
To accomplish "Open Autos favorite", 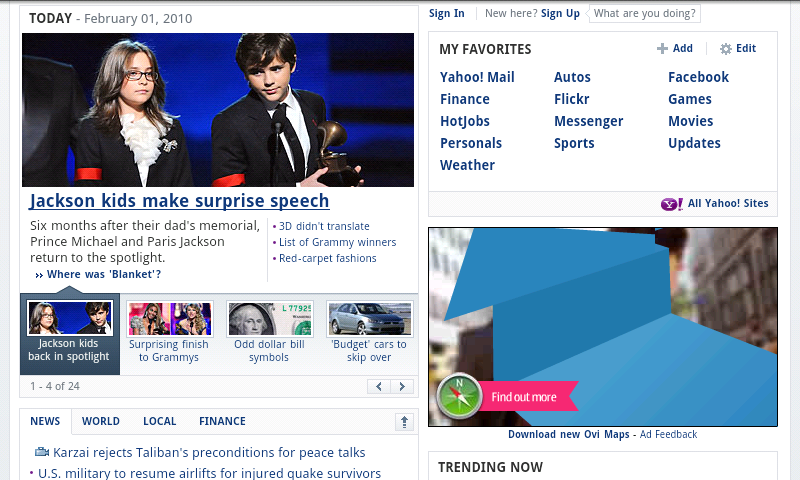I will (572, 77).
